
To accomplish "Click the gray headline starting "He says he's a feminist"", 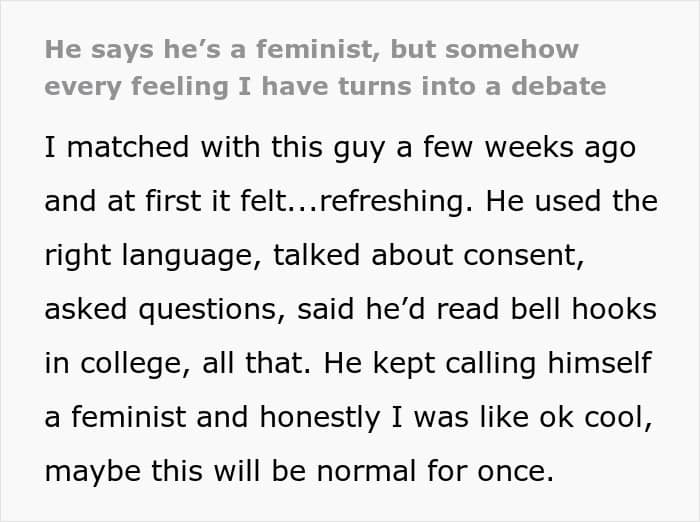I will click(x=311, y=50).
